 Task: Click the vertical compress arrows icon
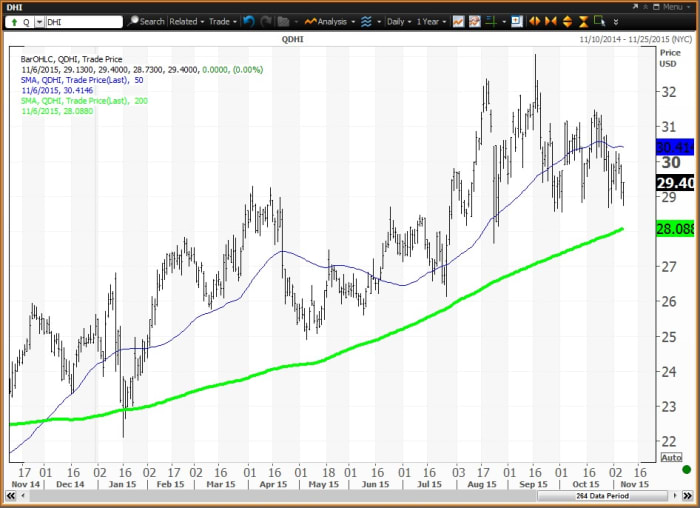coord(583,21)
